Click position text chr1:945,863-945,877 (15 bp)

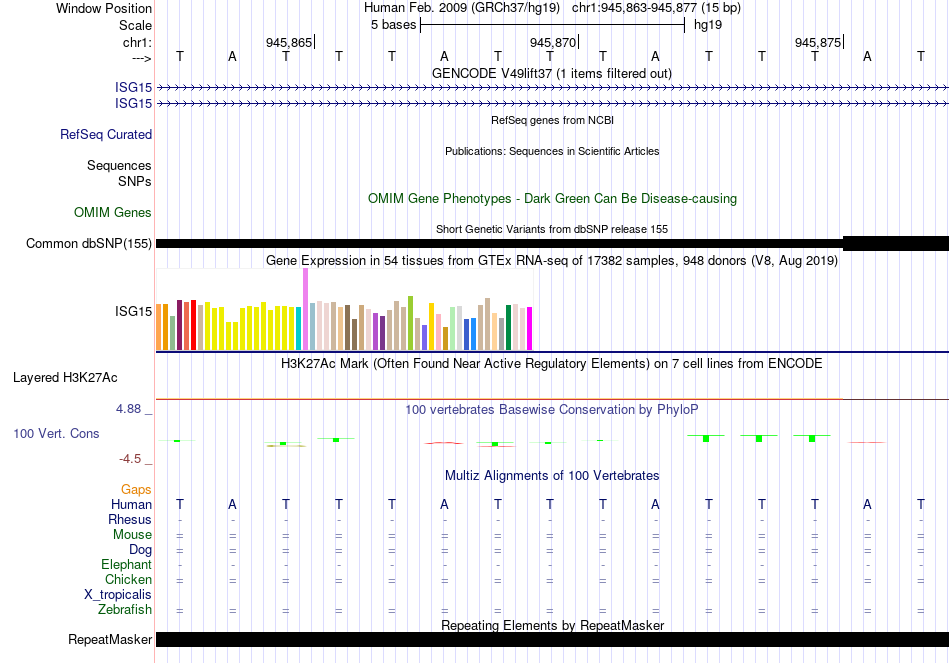[656, 8]
